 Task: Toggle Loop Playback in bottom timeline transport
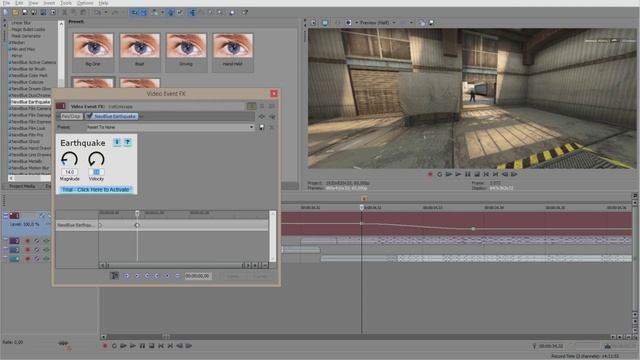click(114, 346)
